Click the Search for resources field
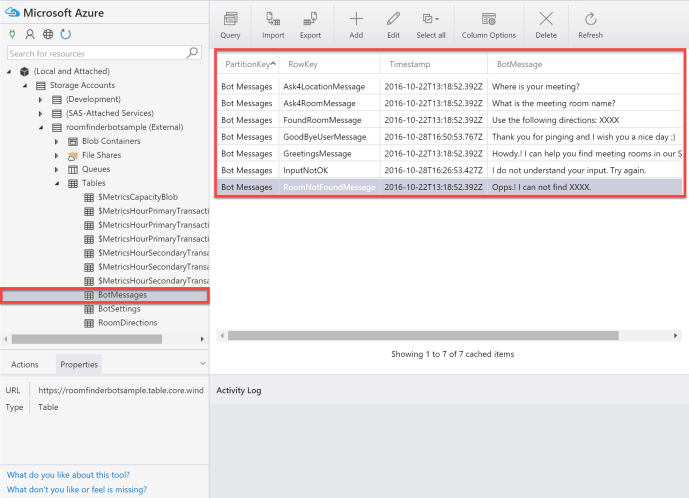The image size is (689, 498). [x=95, y=53]
